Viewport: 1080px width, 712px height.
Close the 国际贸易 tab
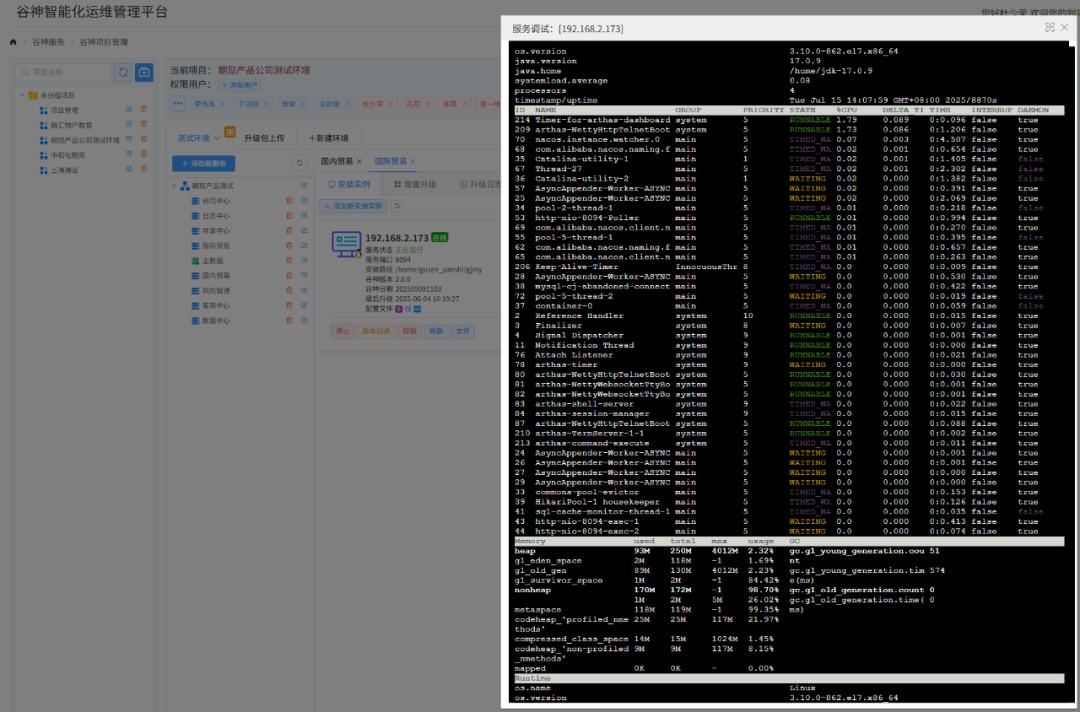click(x=413, y=162)
